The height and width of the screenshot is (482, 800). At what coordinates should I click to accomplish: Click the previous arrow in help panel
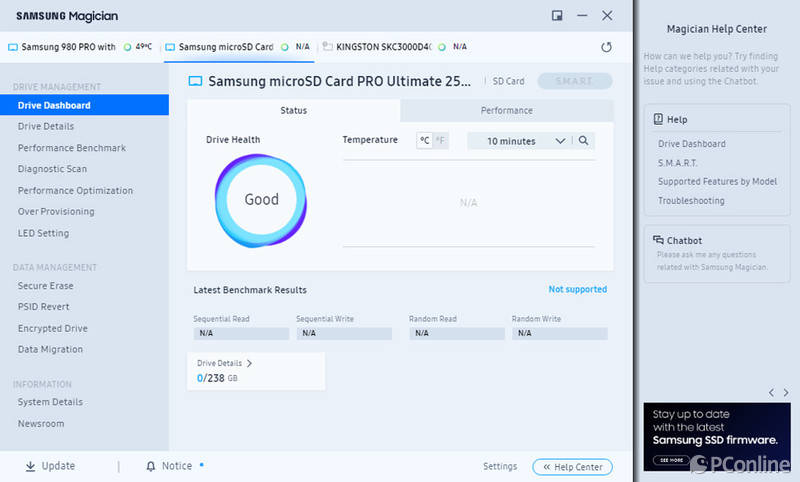coord(771,392)
